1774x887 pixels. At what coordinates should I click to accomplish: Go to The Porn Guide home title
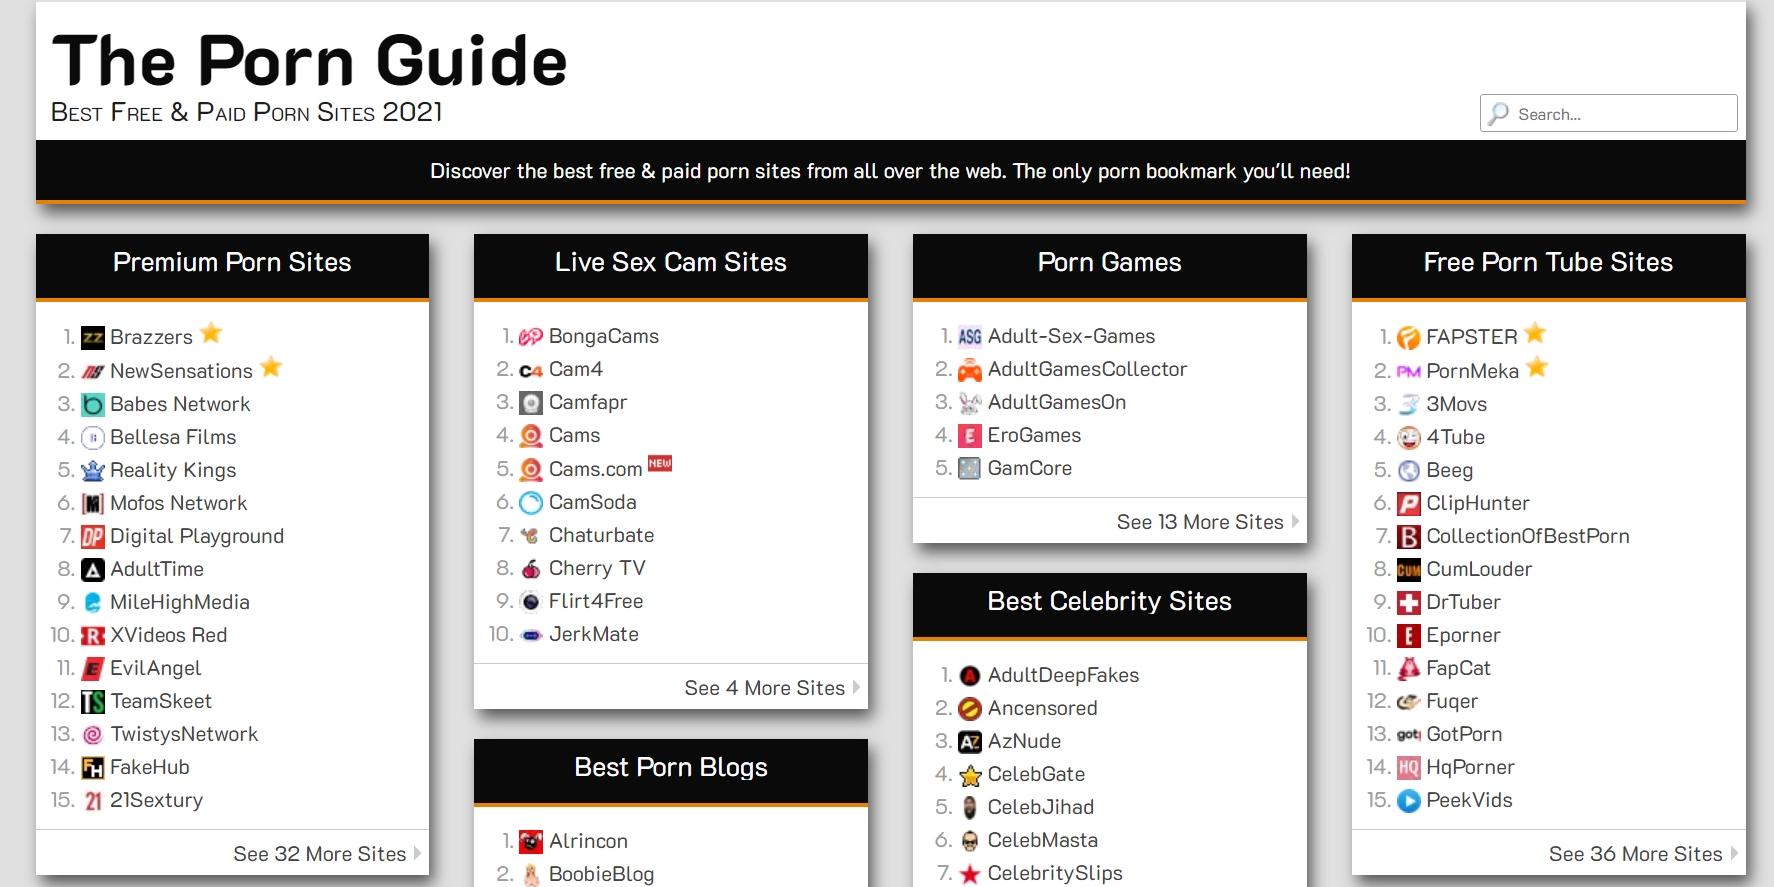[x=309, y=61]
